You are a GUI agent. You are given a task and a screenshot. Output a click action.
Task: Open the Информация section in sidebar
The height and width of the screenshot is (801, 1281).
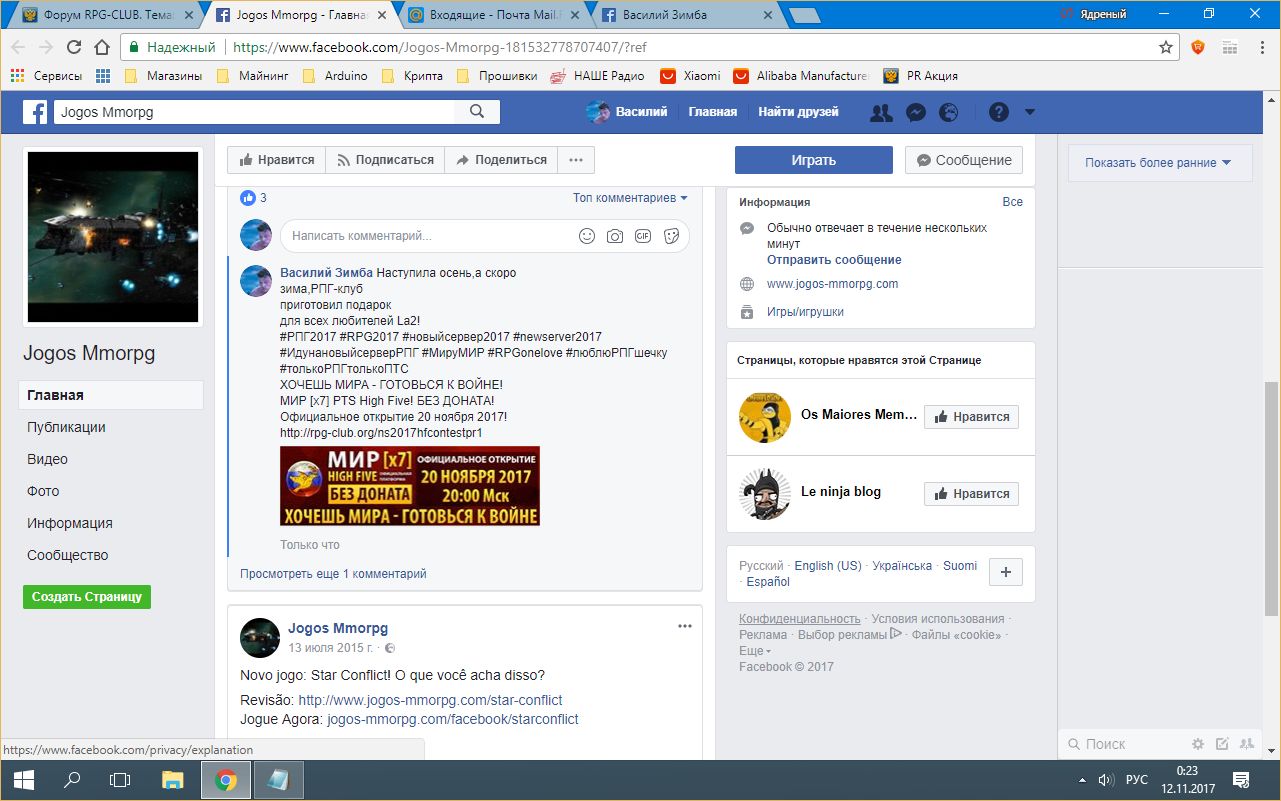pyautogui.click(x=69, y=523)
